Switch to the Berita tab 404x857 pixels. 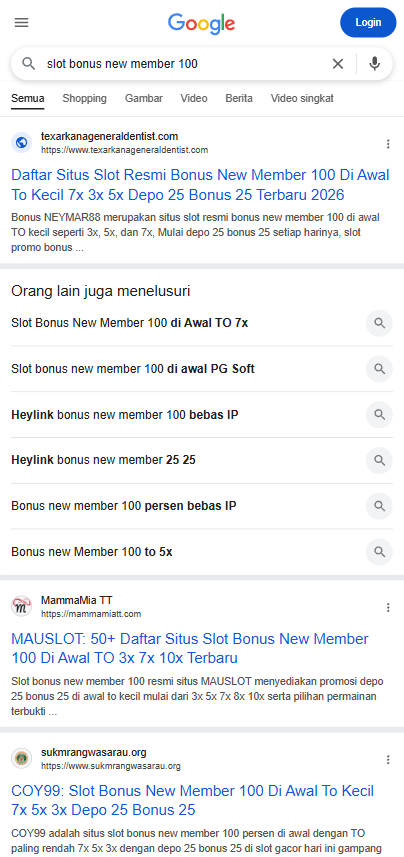(239, 98)
